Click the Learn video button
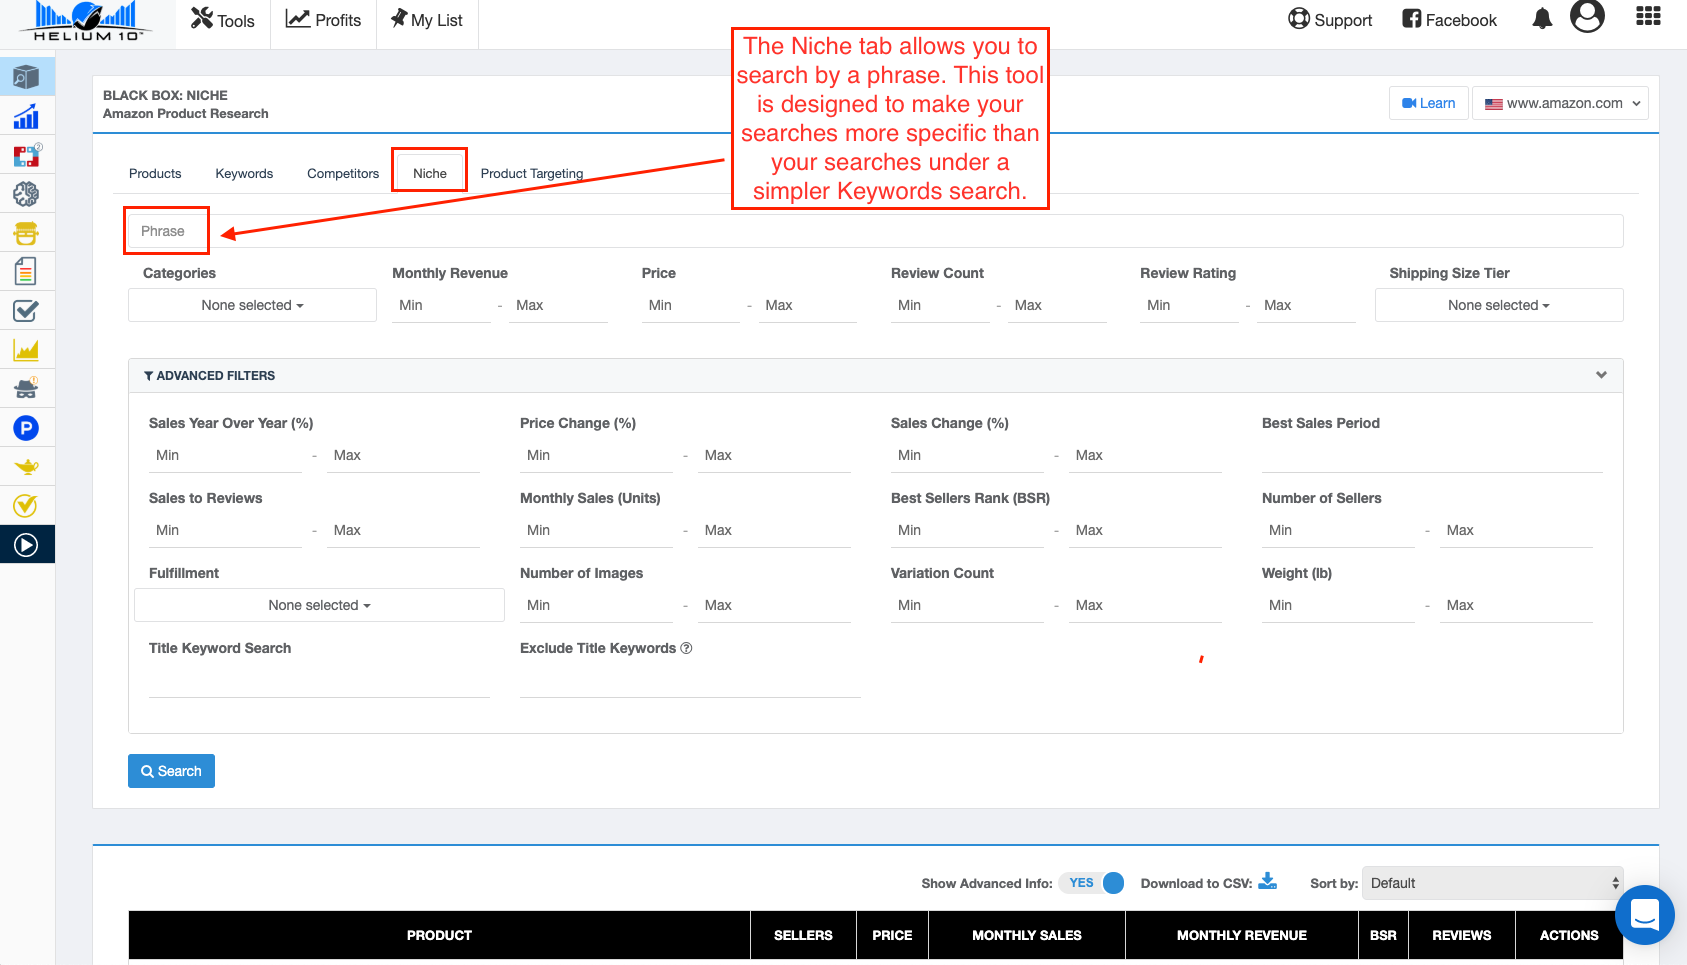The width and height of the screenshot is (1687, 965). point(1428,103)
